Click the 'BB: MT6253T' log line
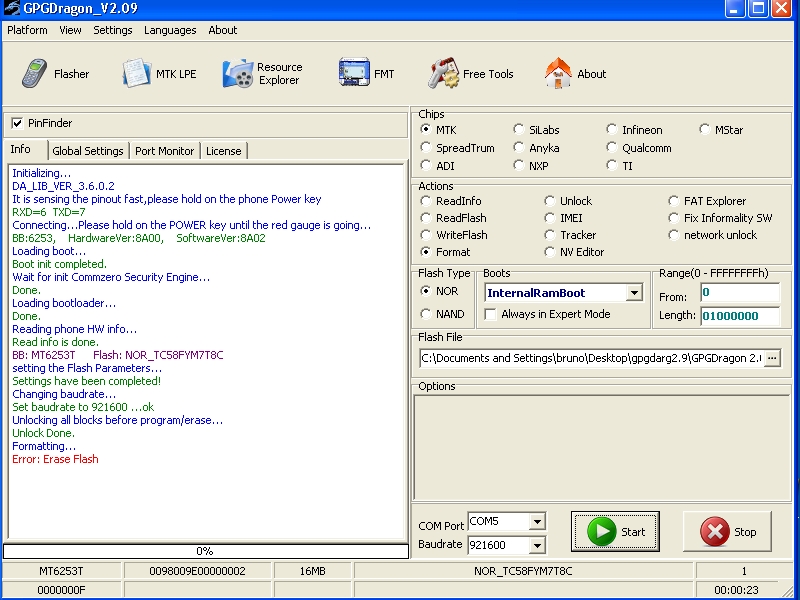Screen dimensions: 800x600 pyautogui.click(x=117, y=355)
